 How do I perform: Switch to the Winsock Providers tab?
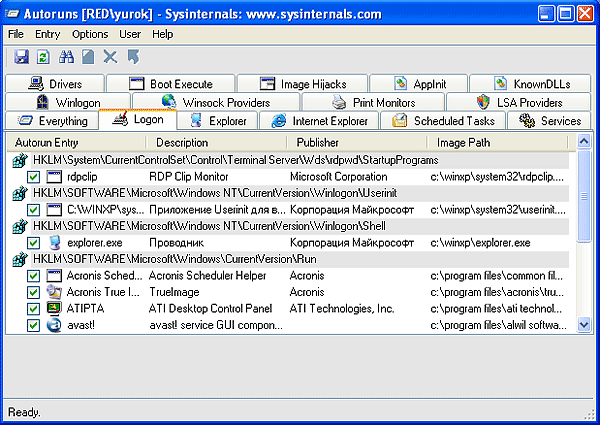click(x=216, y=103)
